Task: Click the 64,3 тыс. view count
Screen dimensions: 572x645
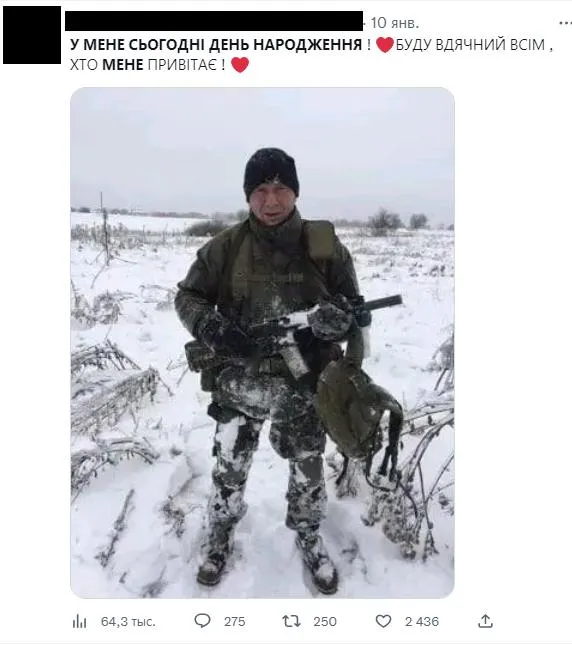Action: 128,622
